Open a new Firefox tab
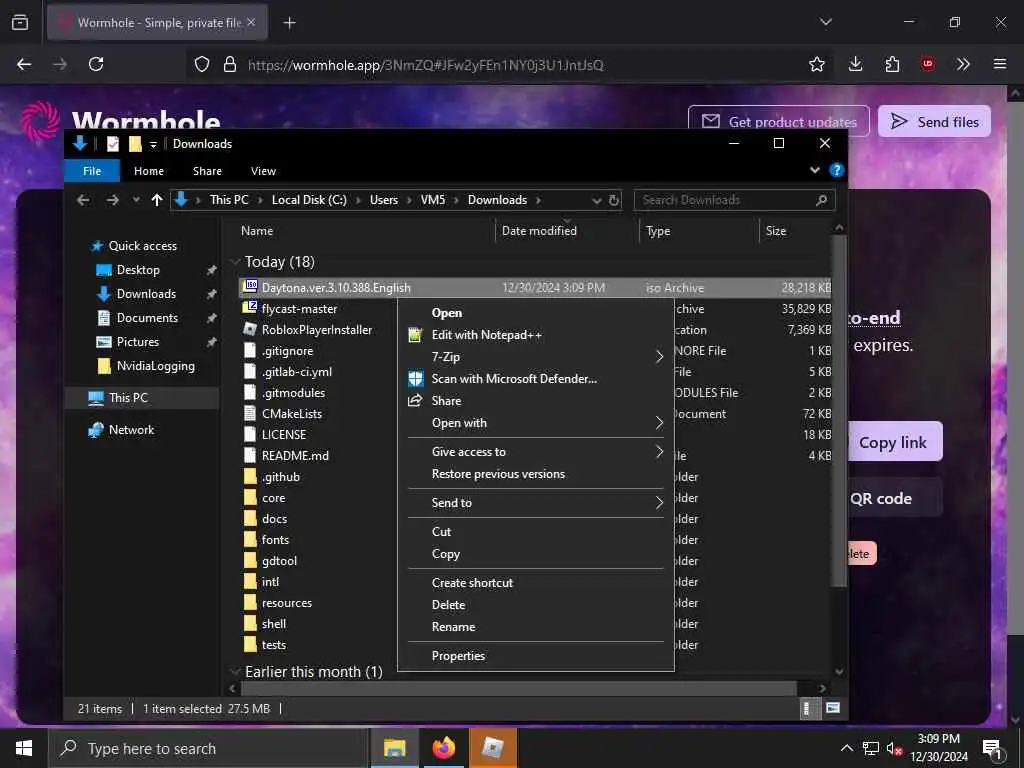This screenshot has width=1024, height=768. [289, 23]
